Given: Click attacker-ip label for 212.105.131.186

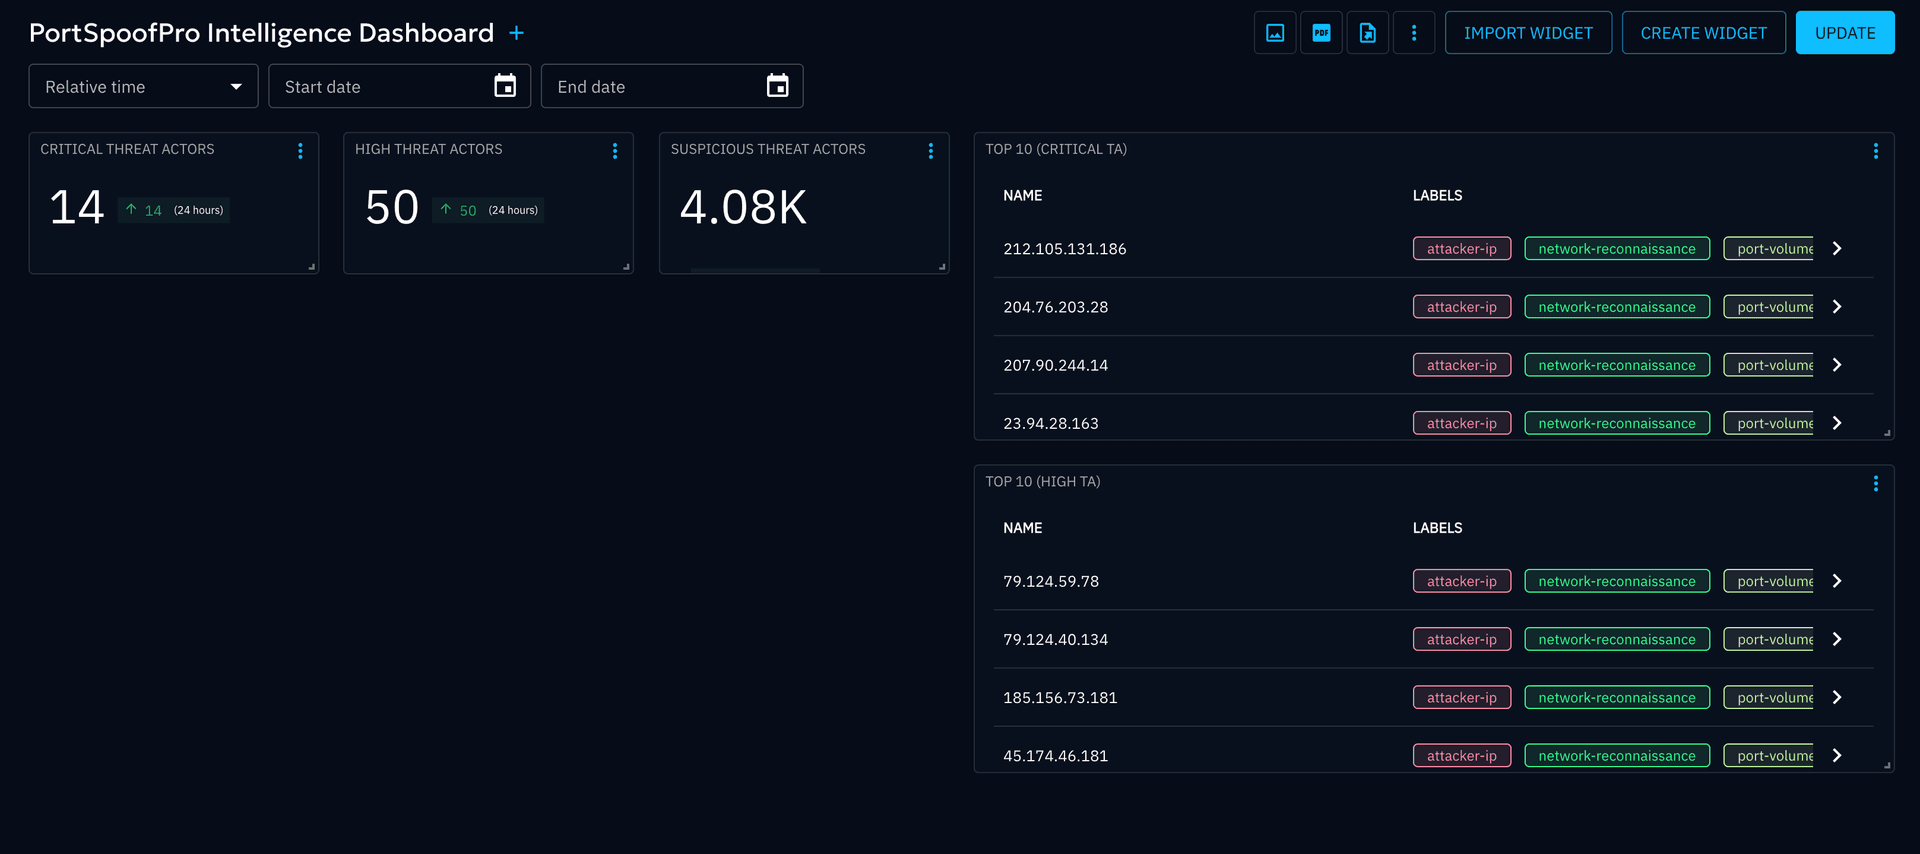Looking at the screenshot, I should coord(1461,248).
